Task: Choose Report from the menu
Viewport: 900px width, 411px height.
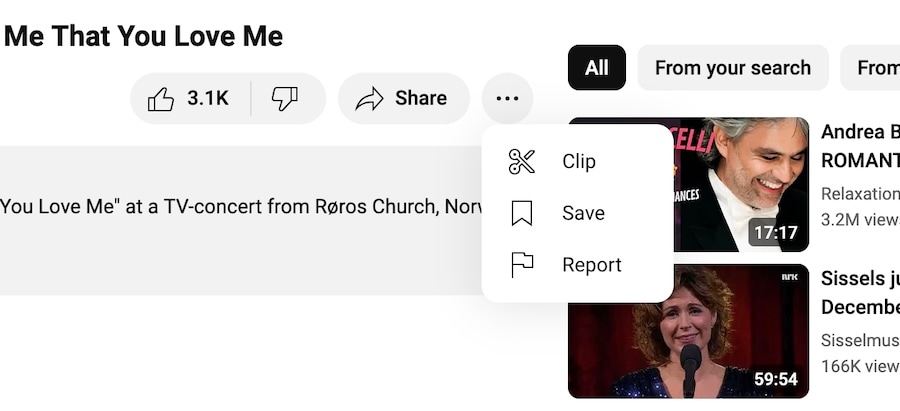Action: (578, 265)
